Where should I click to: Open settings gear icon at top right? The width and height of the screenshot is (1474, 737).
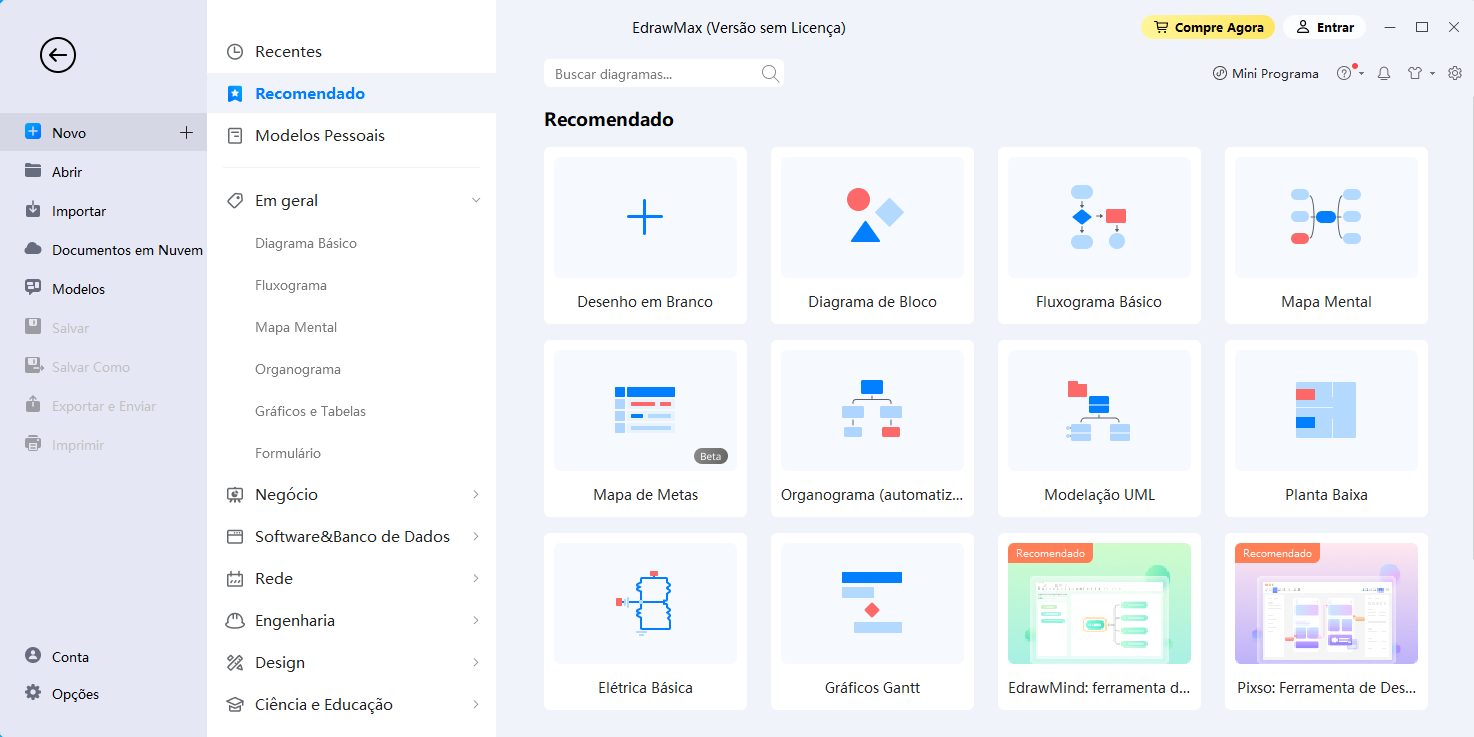tap(1455, 73)
